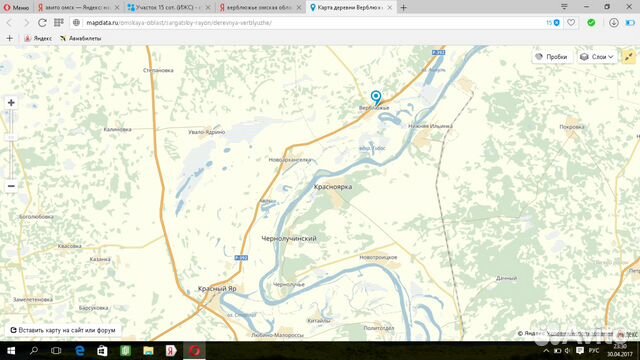The width and height of the screenshot is (640, 360).
Task: Switch to the Участок 15 сот. tab
Action: click(x=169, y=7)
